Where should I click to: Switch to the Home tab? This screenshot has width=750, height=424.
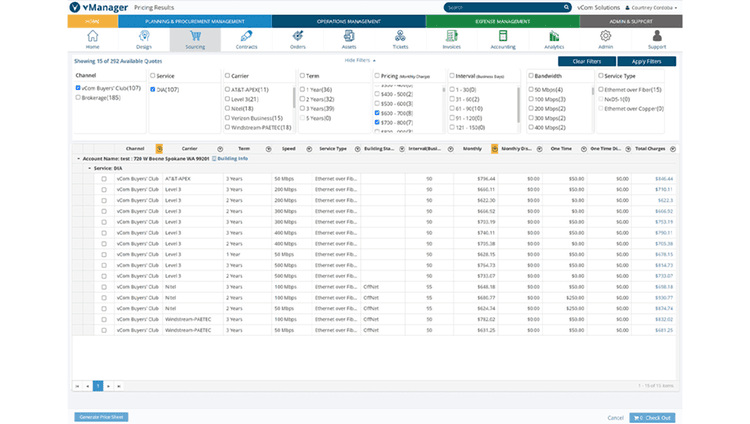(x=93, y=22)
